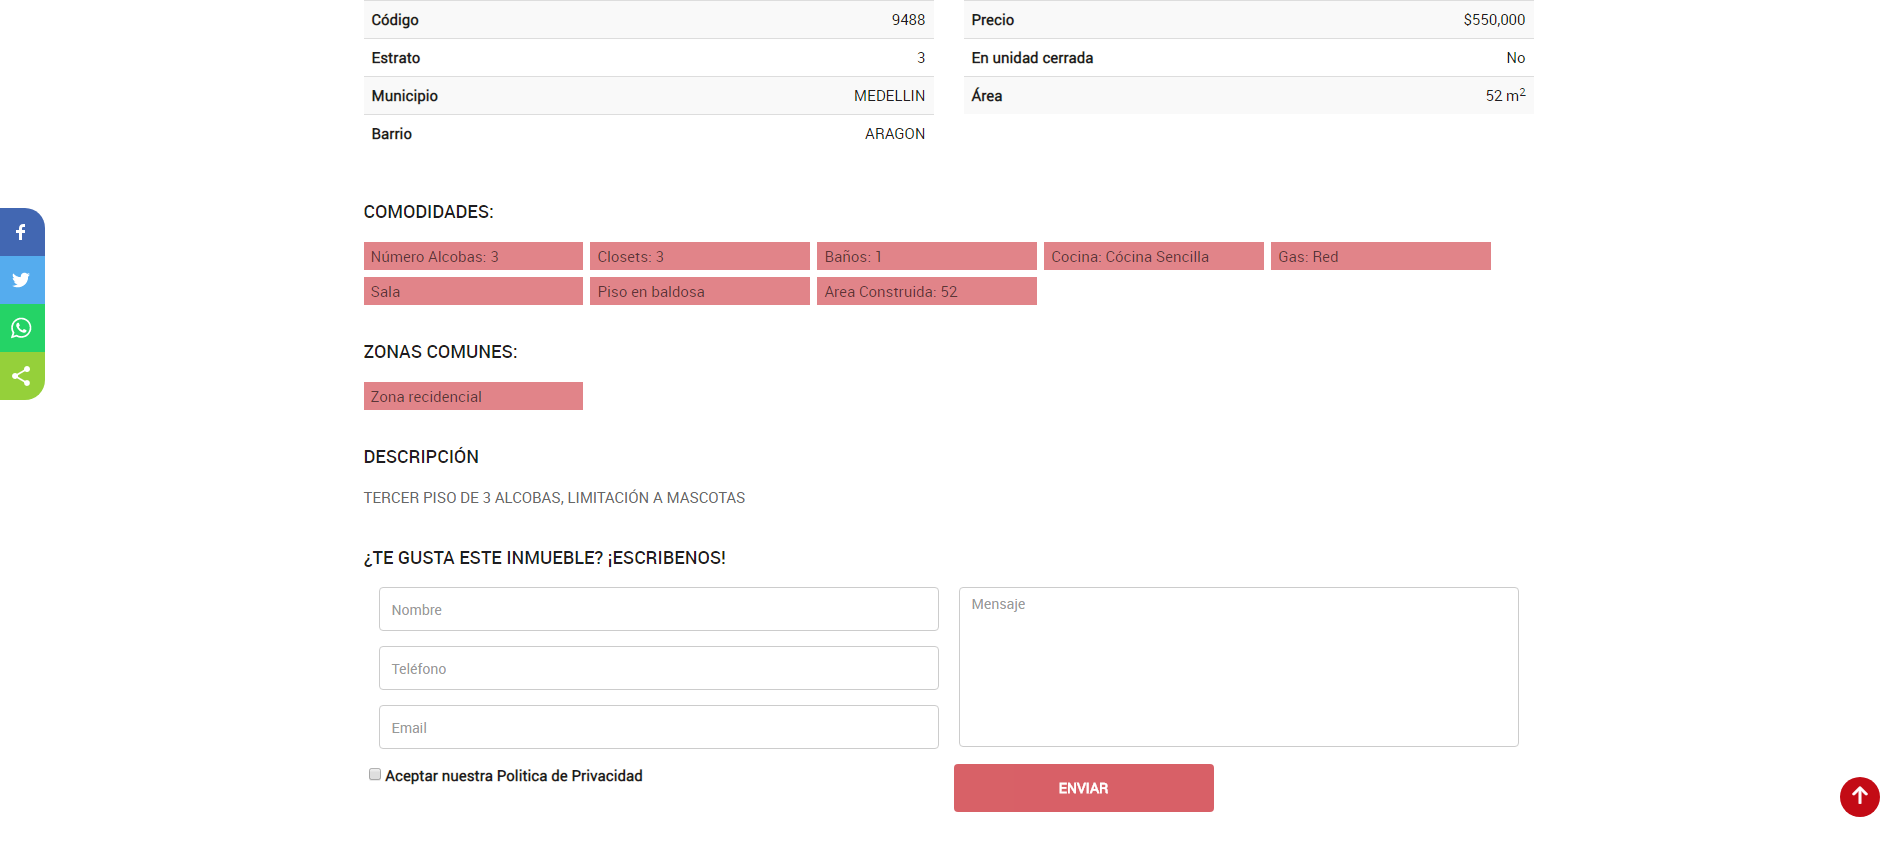Click the Area Construida: 52 tag
This screenshot has height=849, width=1885.
tap(926, 292)
